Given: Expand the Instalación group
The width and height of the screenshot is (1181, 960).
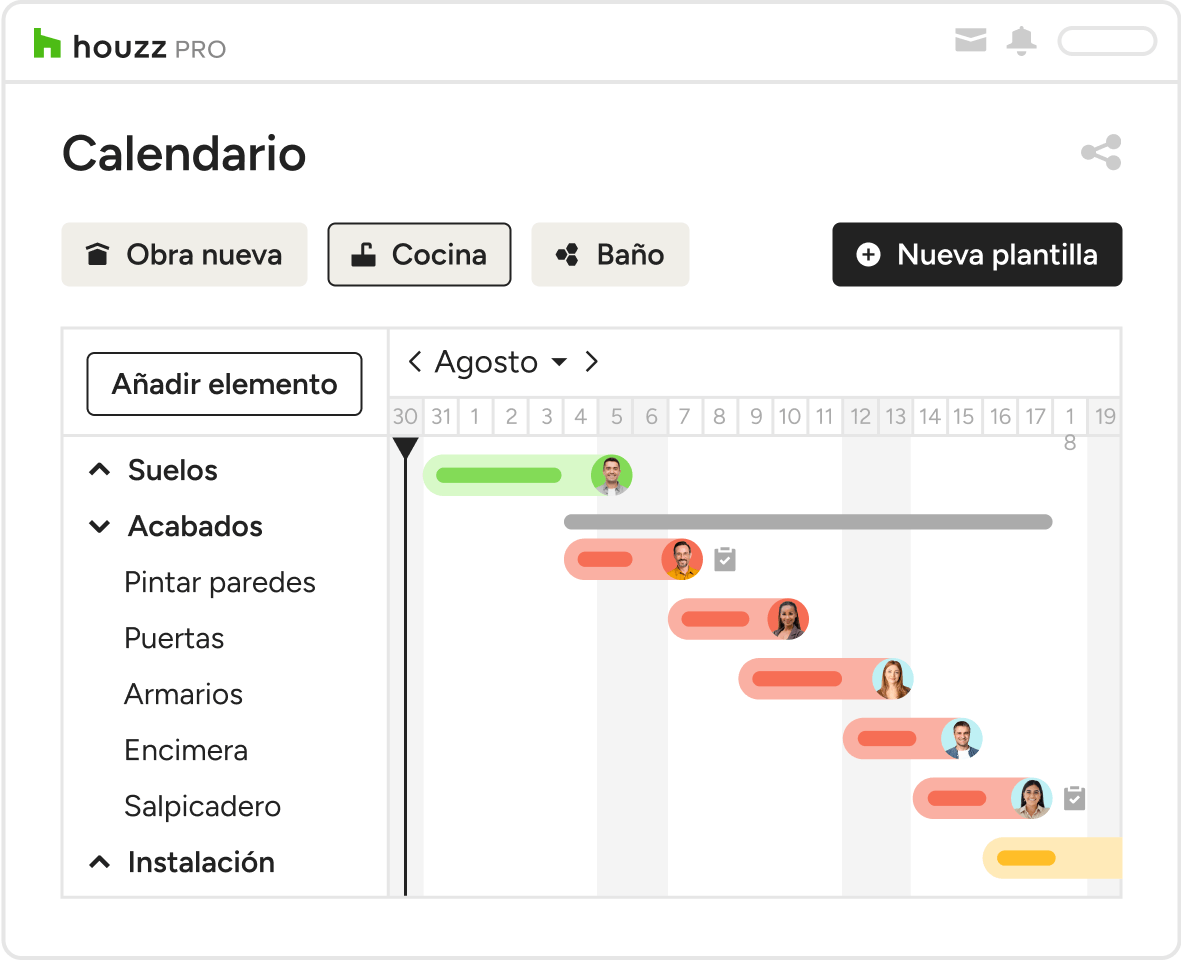Looking at the screenshot, I should 99,862.
